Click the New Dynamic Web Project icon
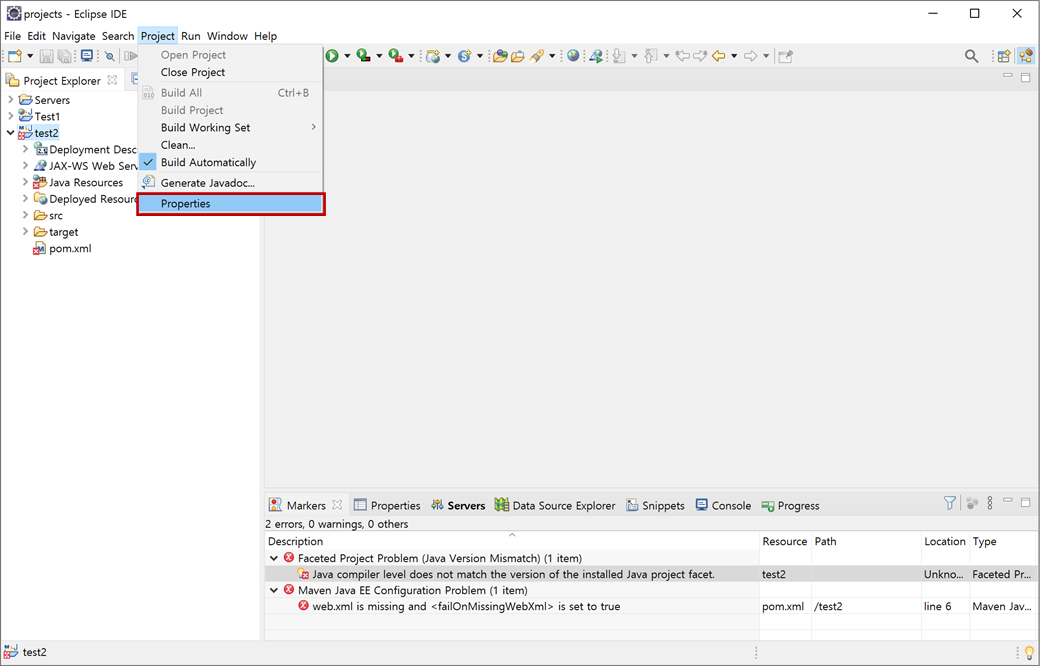 [433, 56]
